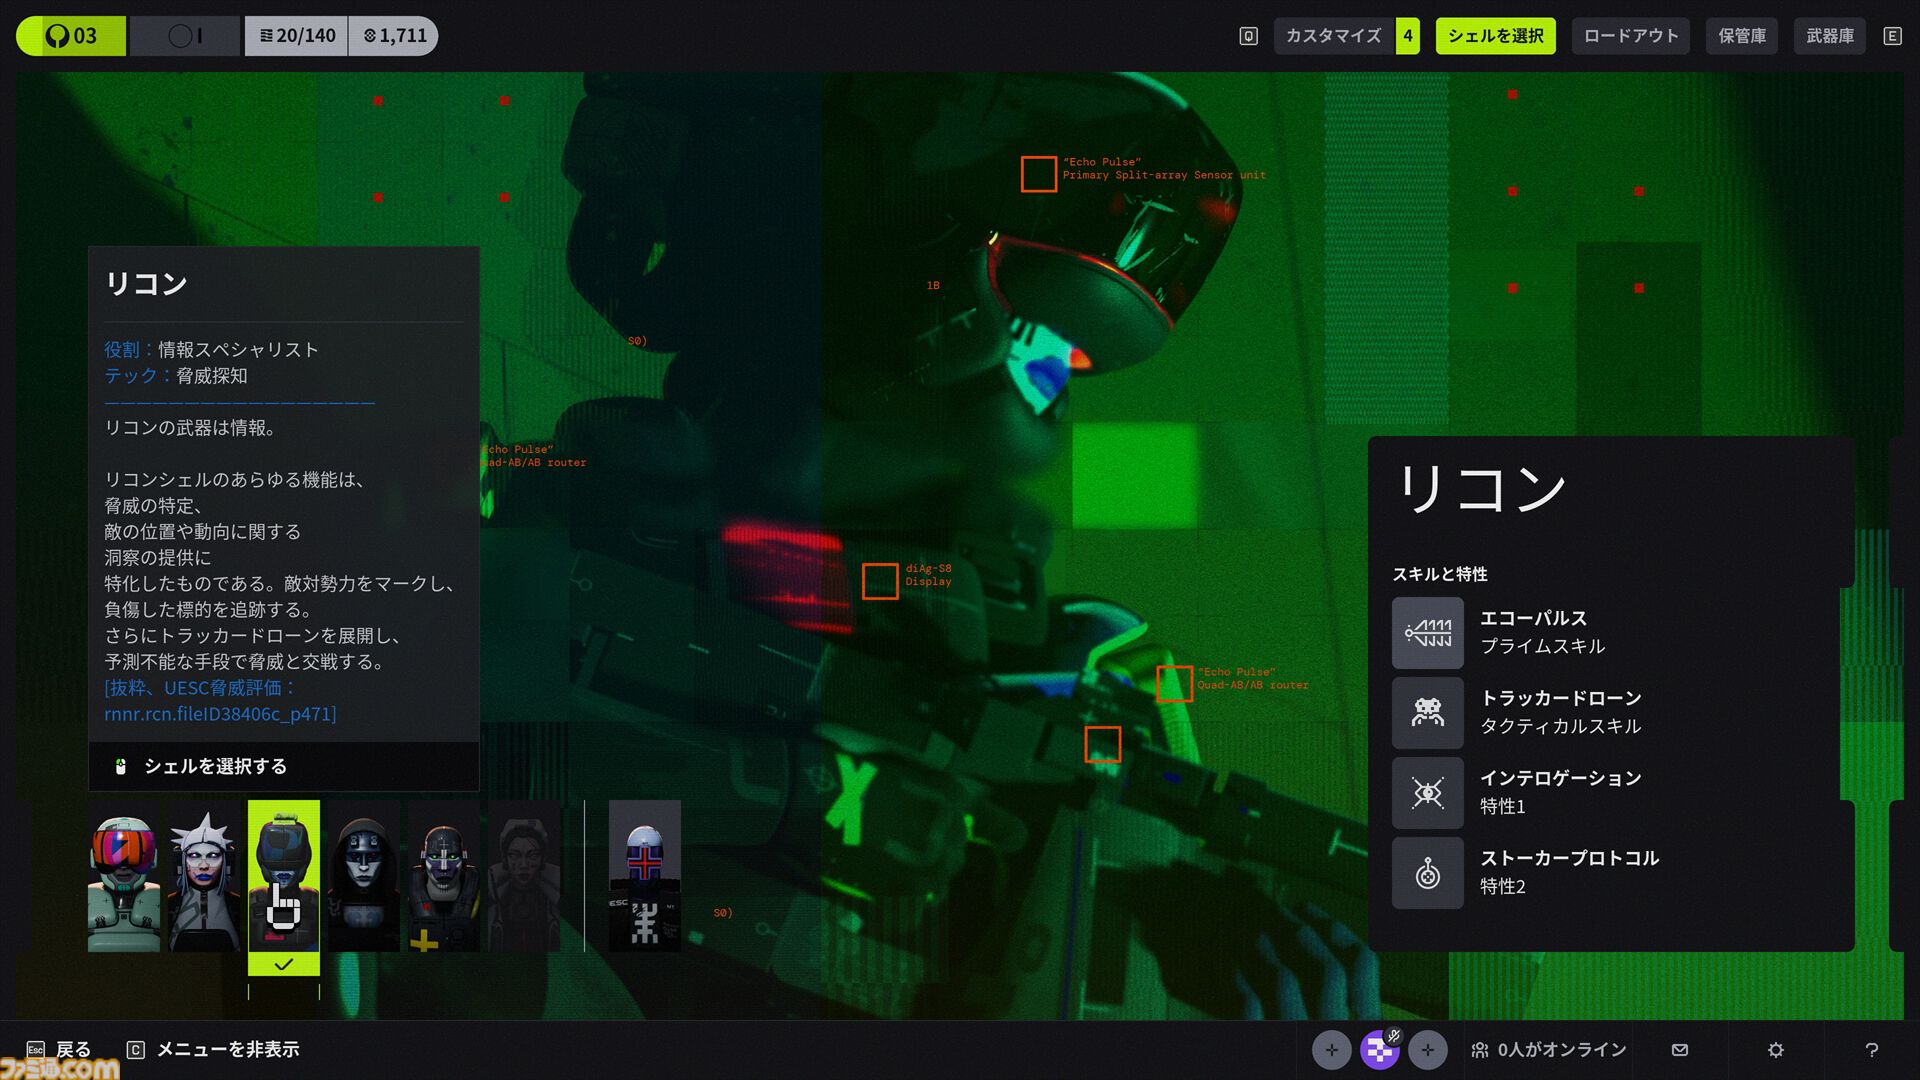Open the 保管庫 tab

[1741, 36]
